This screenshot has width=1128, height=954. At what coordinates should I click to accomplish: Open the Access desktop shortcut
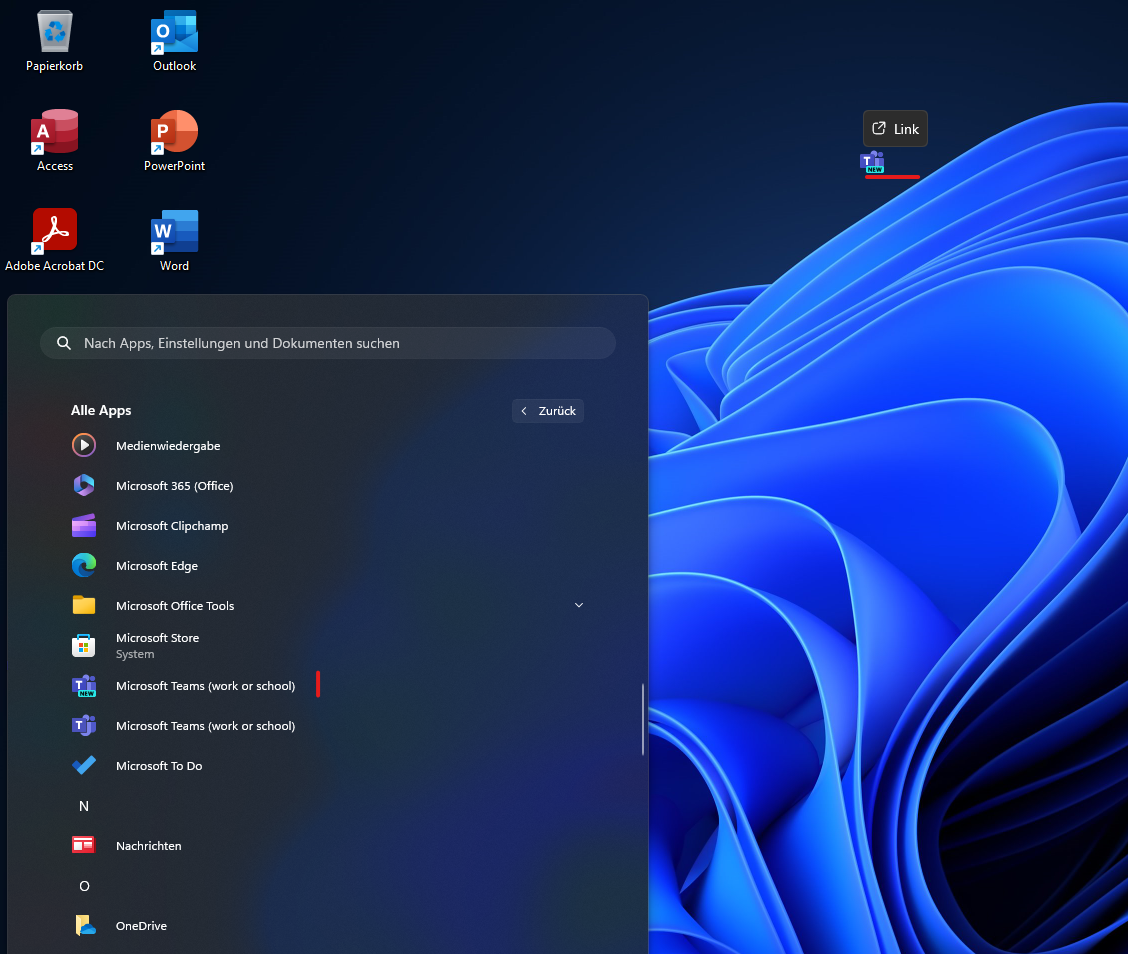[x=55, y=132]
